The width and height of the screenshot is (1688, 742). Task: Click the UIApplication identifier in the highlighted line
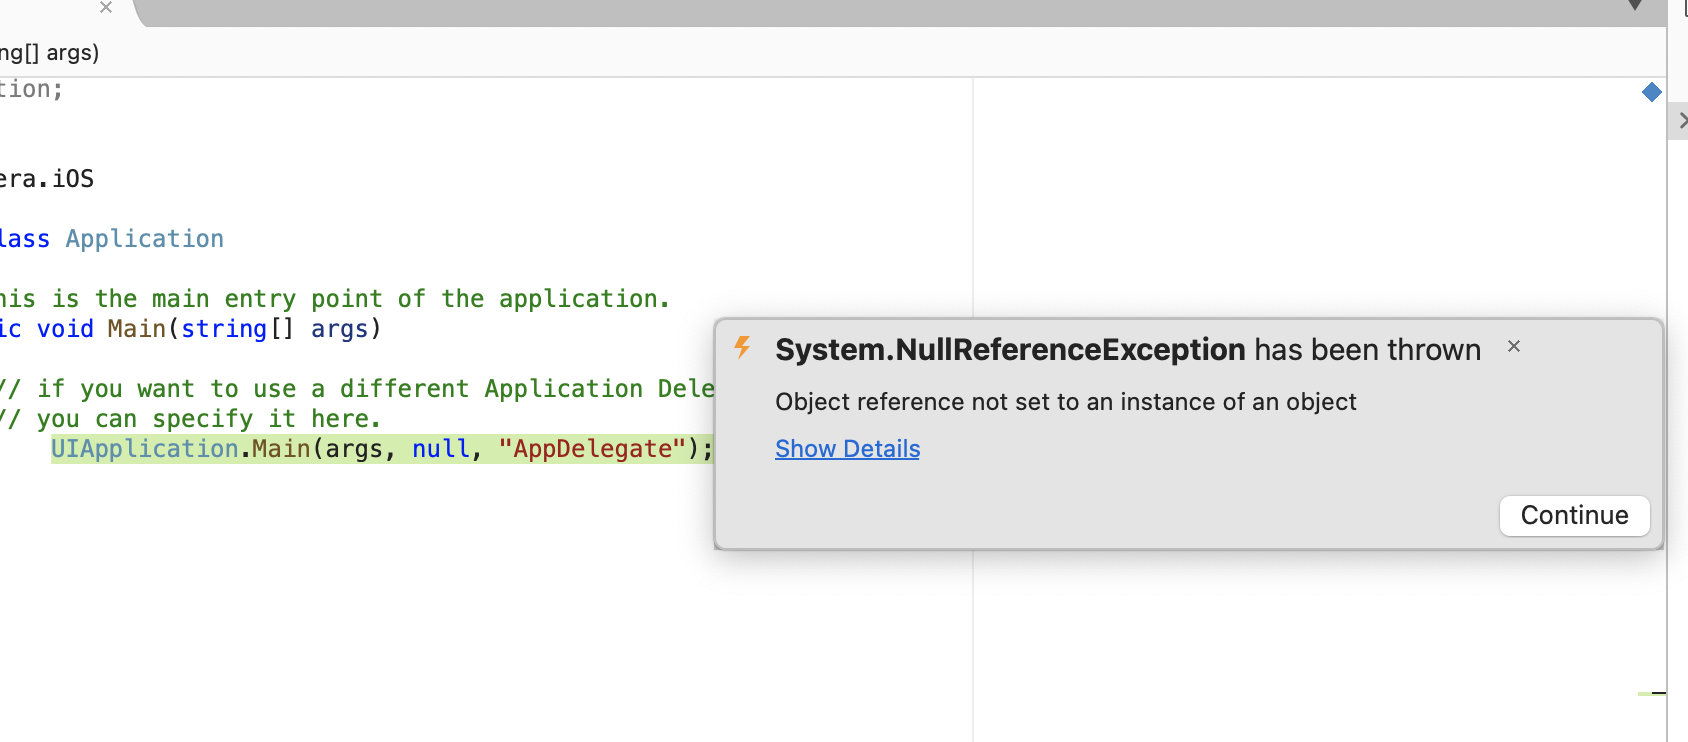(x=145, y=449)
